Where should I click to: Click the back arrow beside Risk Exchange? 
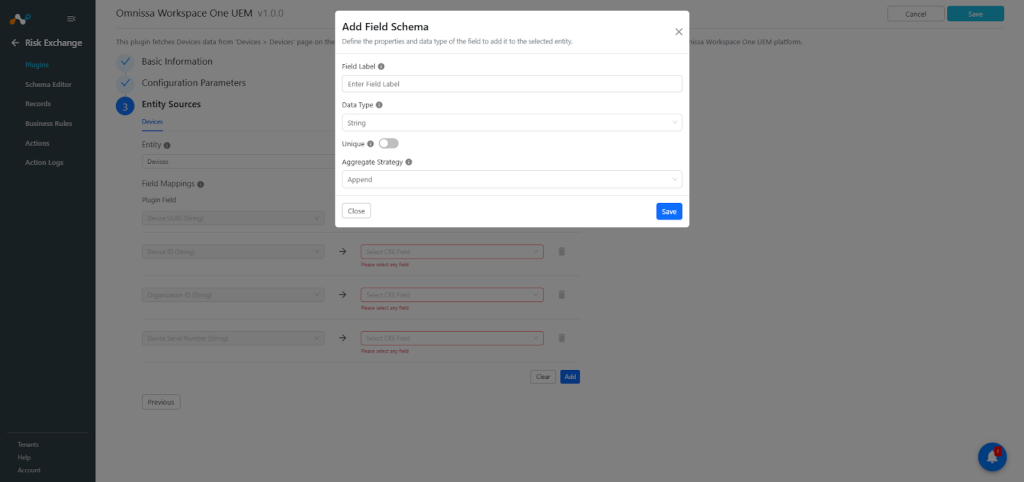[x=15, y=43]
